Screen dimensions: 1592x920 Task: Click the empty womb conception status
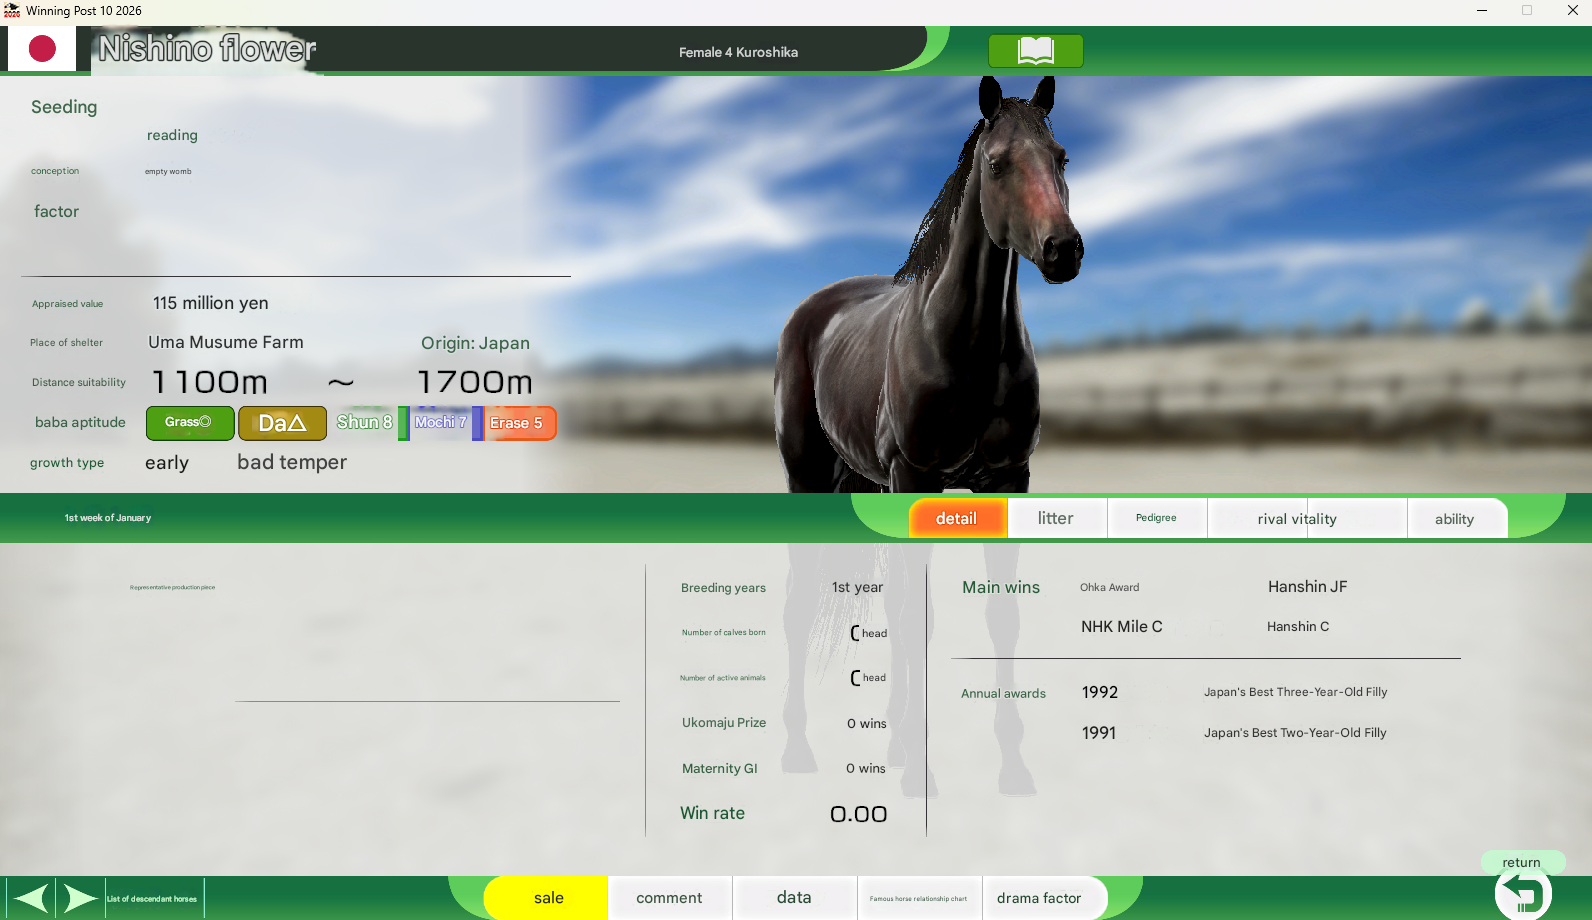(168, 171)
